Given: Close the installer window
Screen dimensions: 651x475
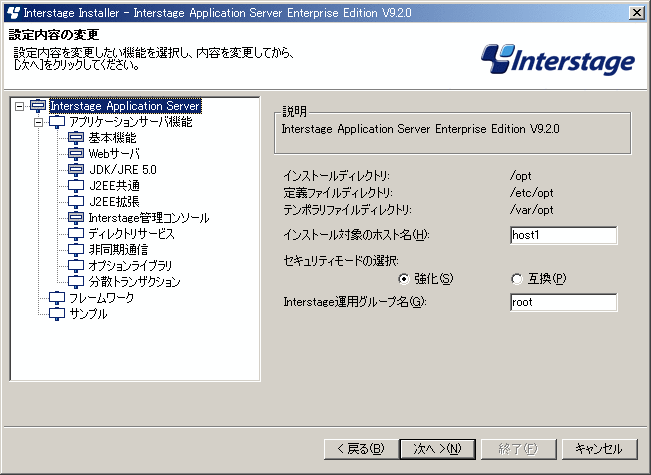Looking at the screenshot, I should point(636,13).
